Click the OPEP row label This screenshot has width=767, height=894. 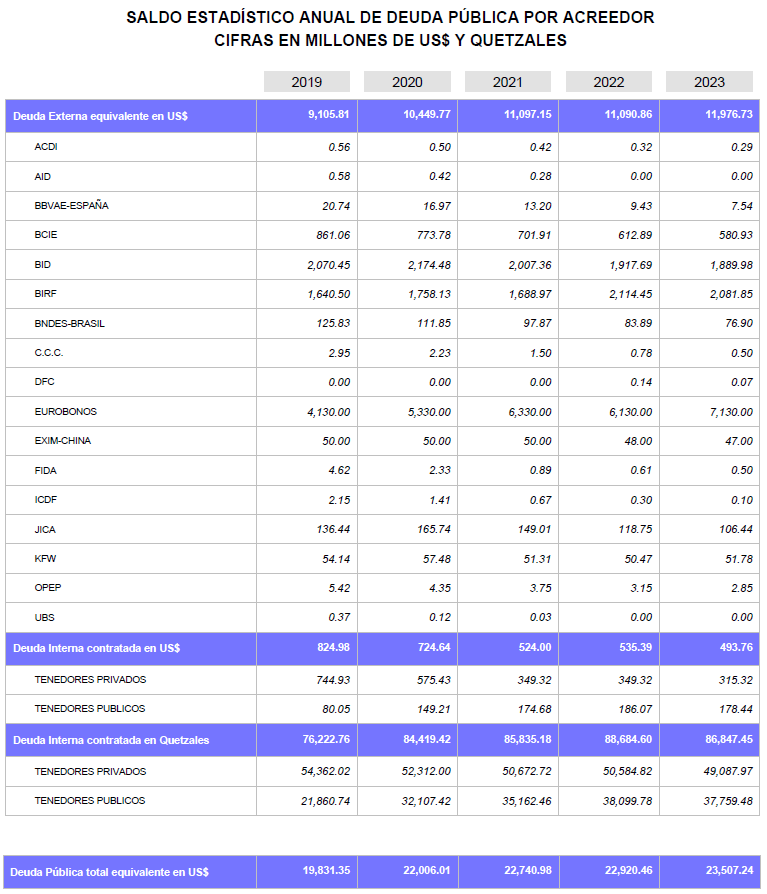point(48,588)
